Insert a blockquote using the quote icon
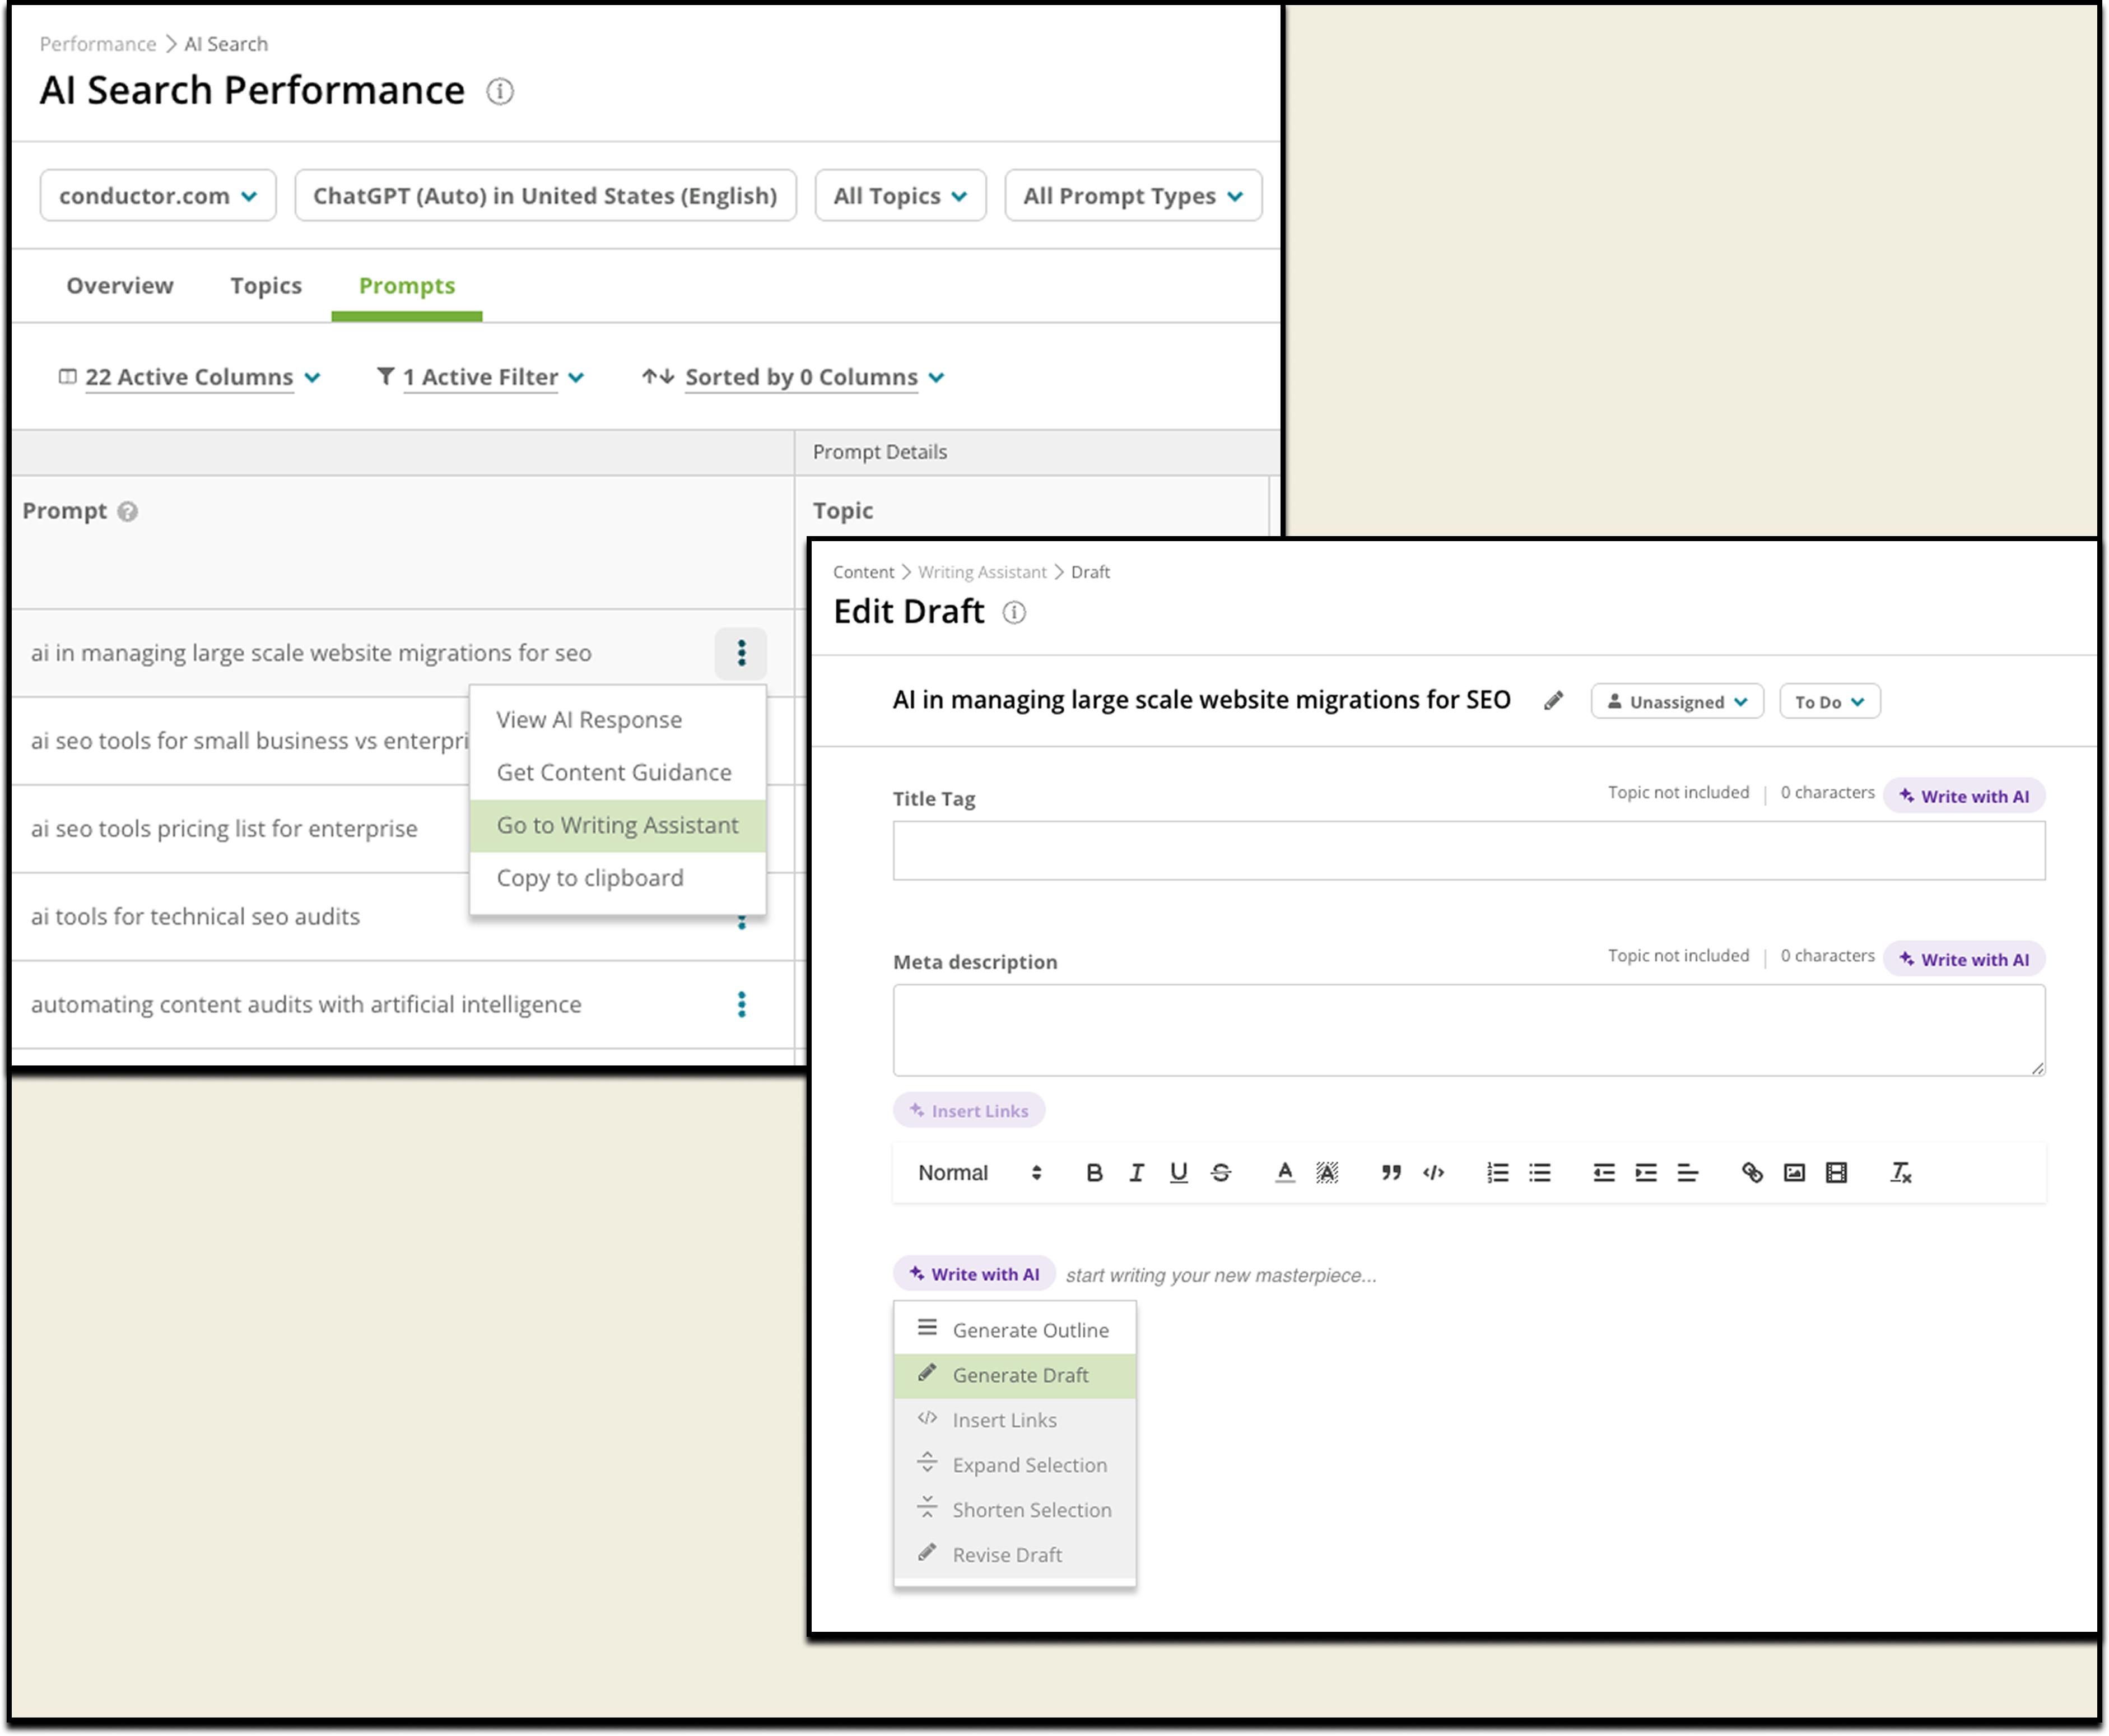The image size is (2109, 1736). pos(1390,1172)
